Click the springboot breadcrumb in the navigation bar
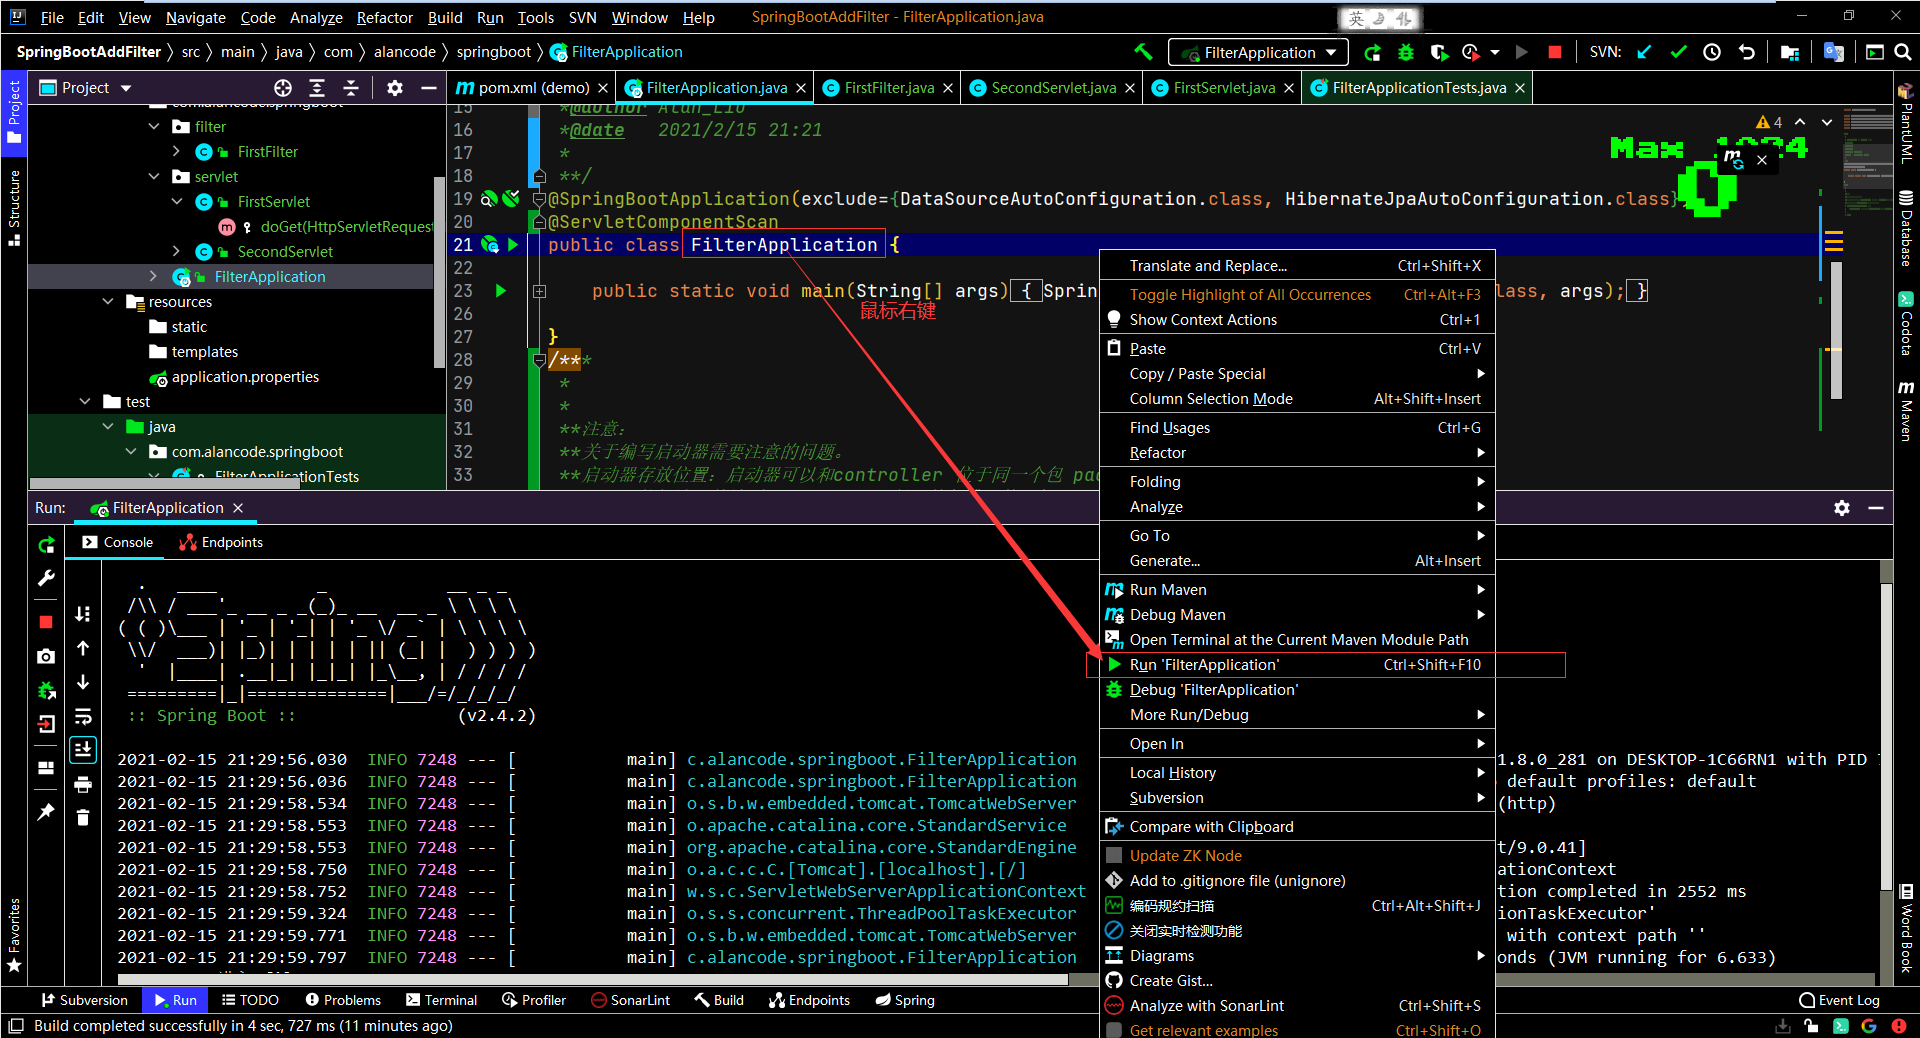The image size is (1920, 1038). (x=494, y=52)
